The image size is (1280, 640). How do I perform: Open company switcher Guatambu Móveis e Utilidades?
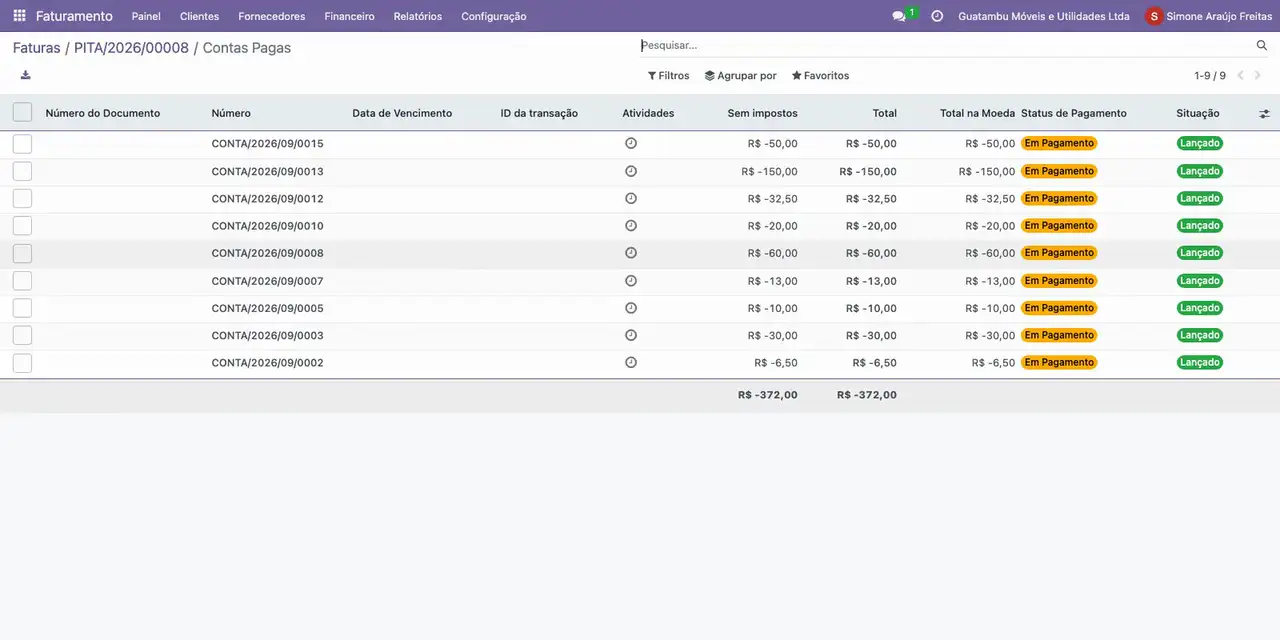[x=1044, y=16]
